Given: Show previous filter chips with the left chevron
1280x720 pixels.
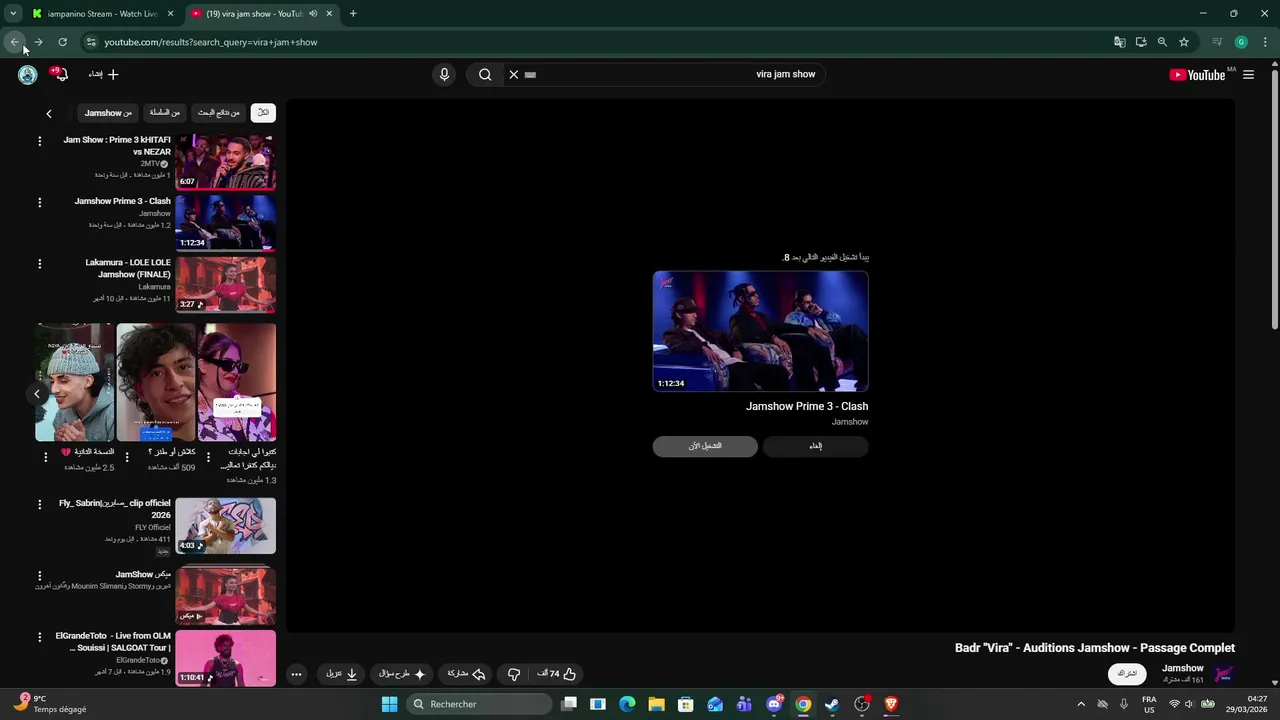Looking at the screenshot, I should click(48, 113).
